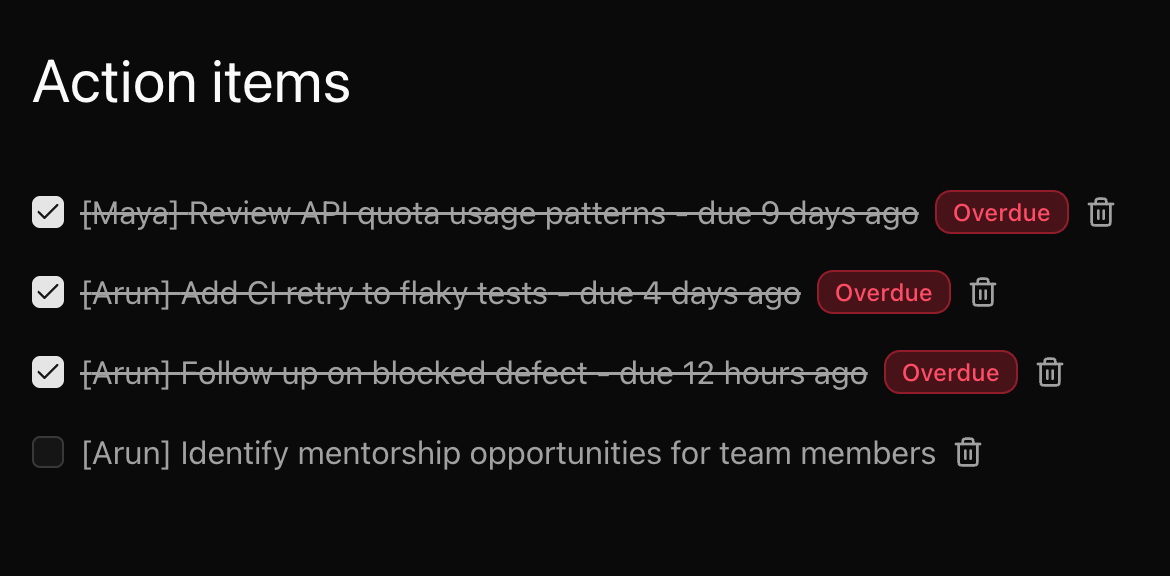Screen dimensions: 1170x576
Task: Open the Identify mentorship opportunities item text
Action: pyautogui.click(x=558, y=453)
